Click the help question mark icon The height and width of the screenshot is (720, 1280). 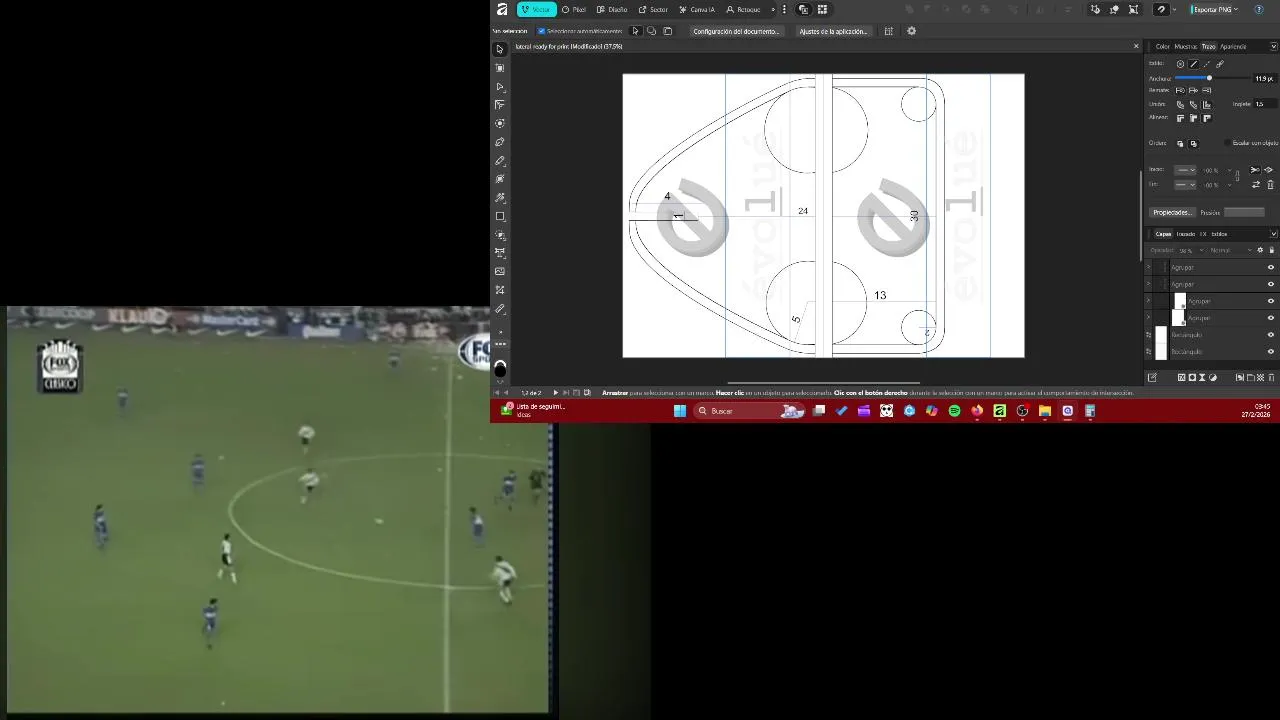(x=1259, y=9)
